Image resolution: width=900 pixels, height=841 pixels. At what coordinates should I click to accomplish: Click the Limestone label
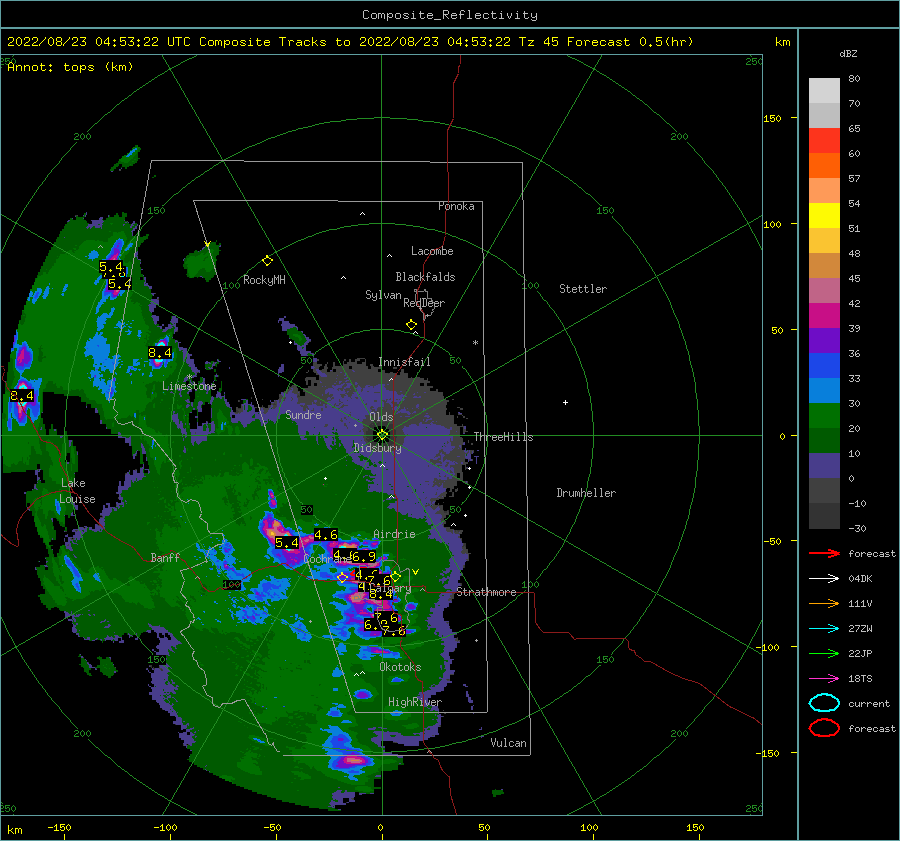(x=189, y=386)
